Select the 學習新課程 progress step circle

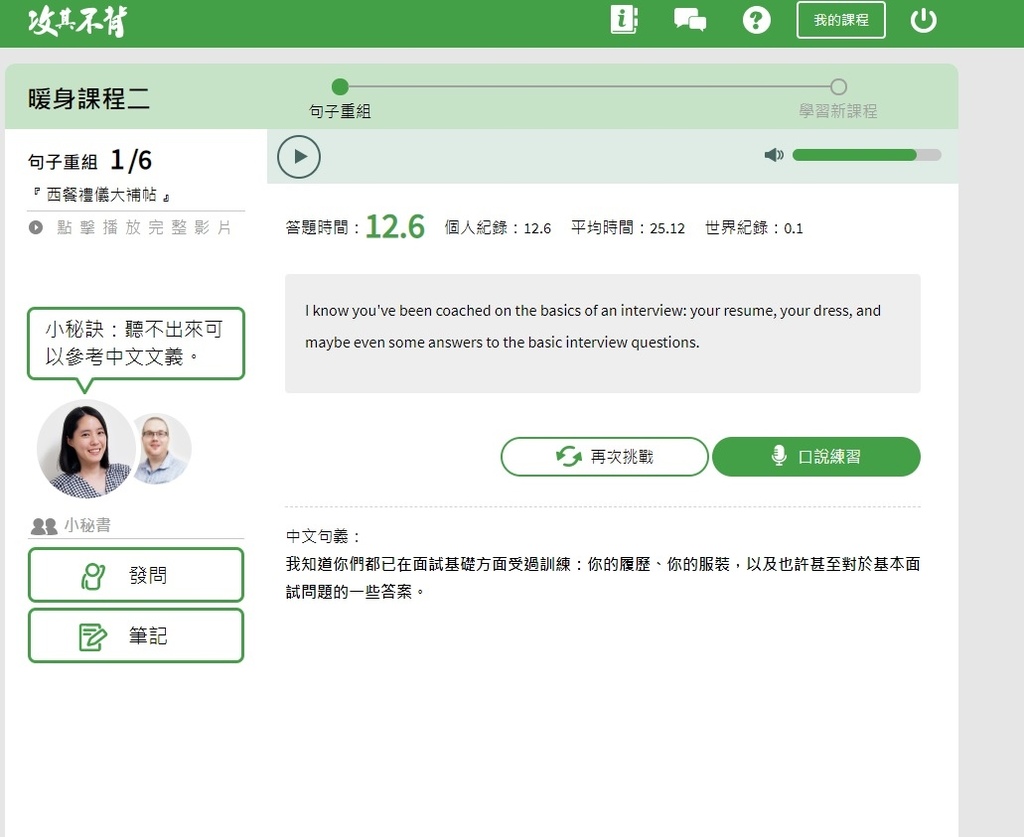coord(839,86)
